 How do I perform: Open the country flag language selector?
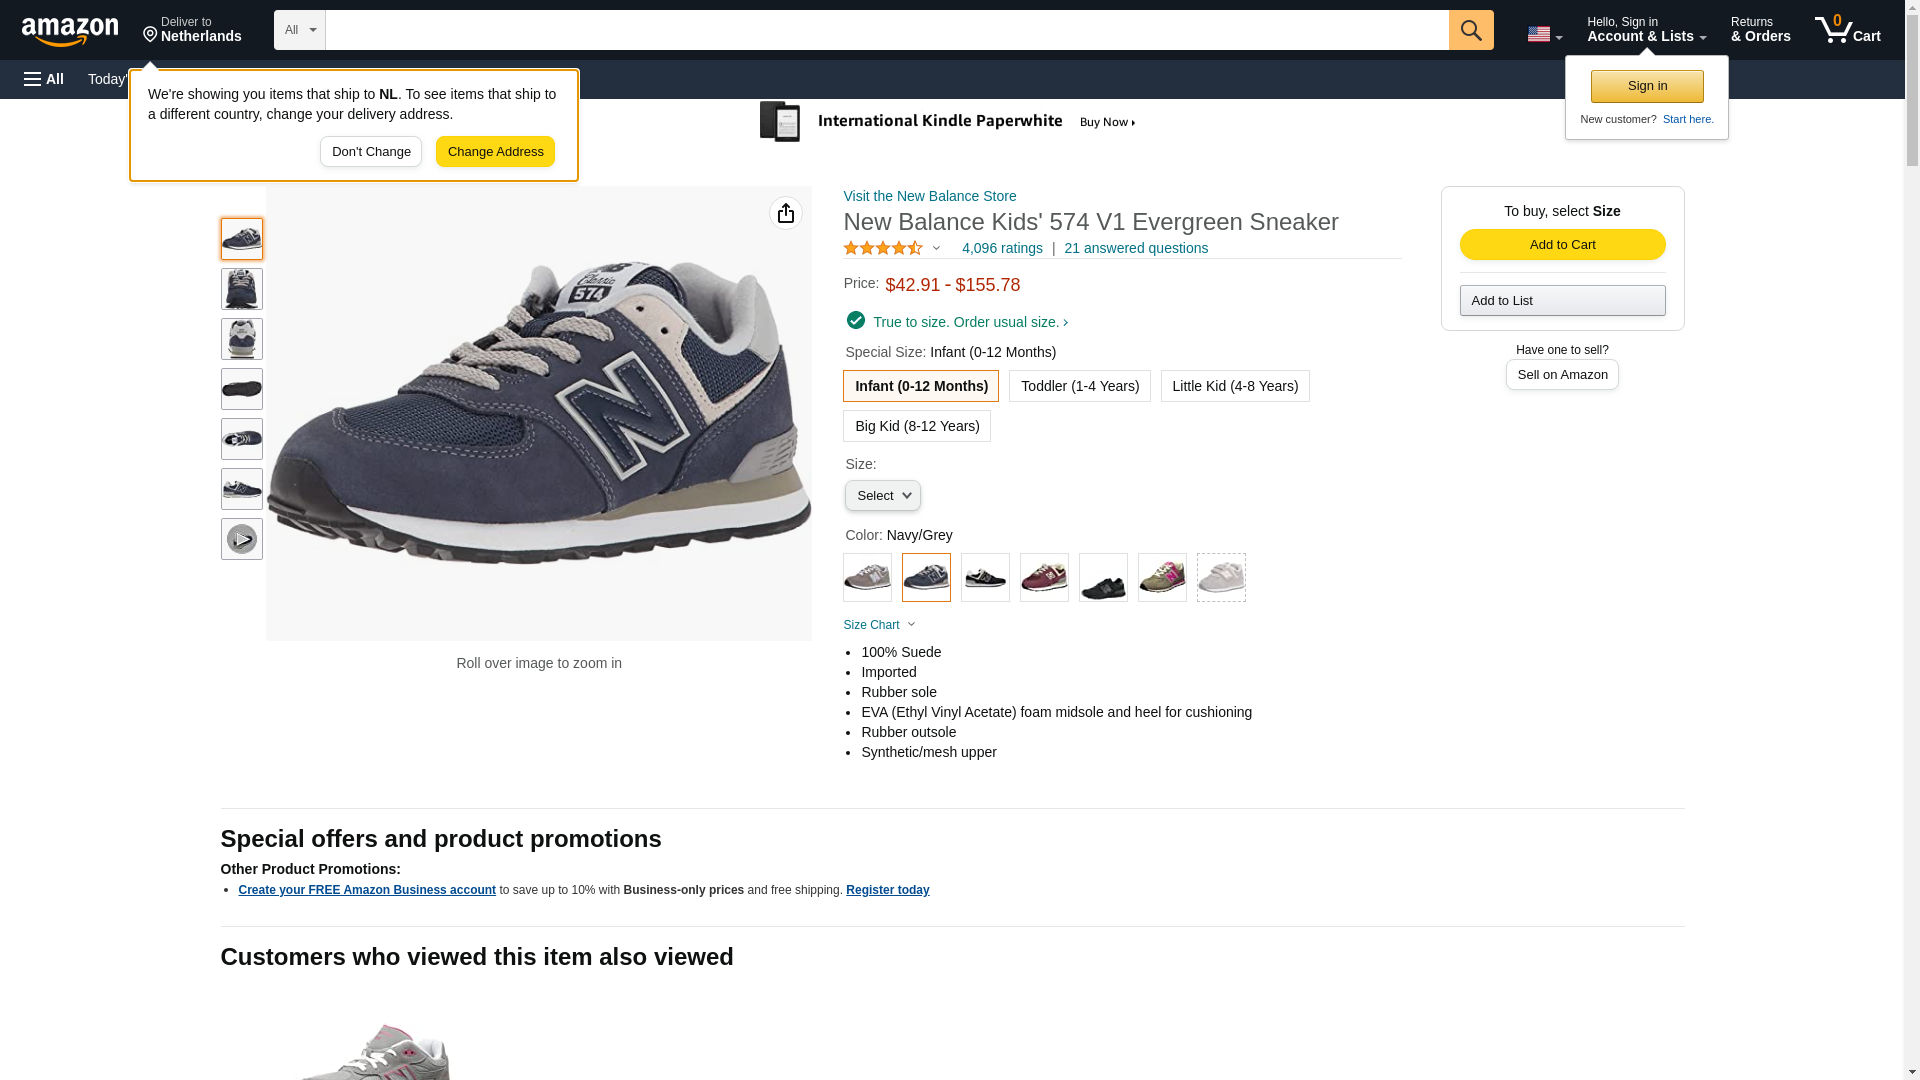pyautogui.click(x=1543, y=34)
